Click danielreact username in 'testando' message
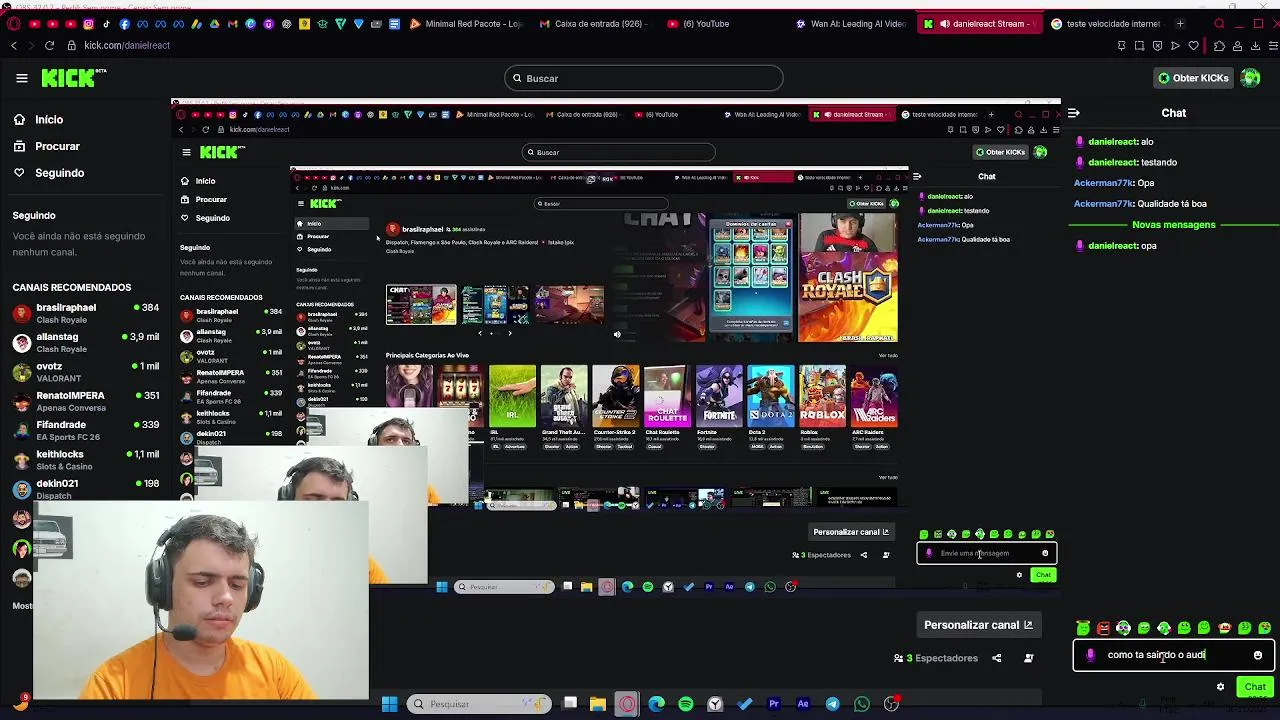The width and height of the screenshot is (1280, 720). tap(1113, 162)
